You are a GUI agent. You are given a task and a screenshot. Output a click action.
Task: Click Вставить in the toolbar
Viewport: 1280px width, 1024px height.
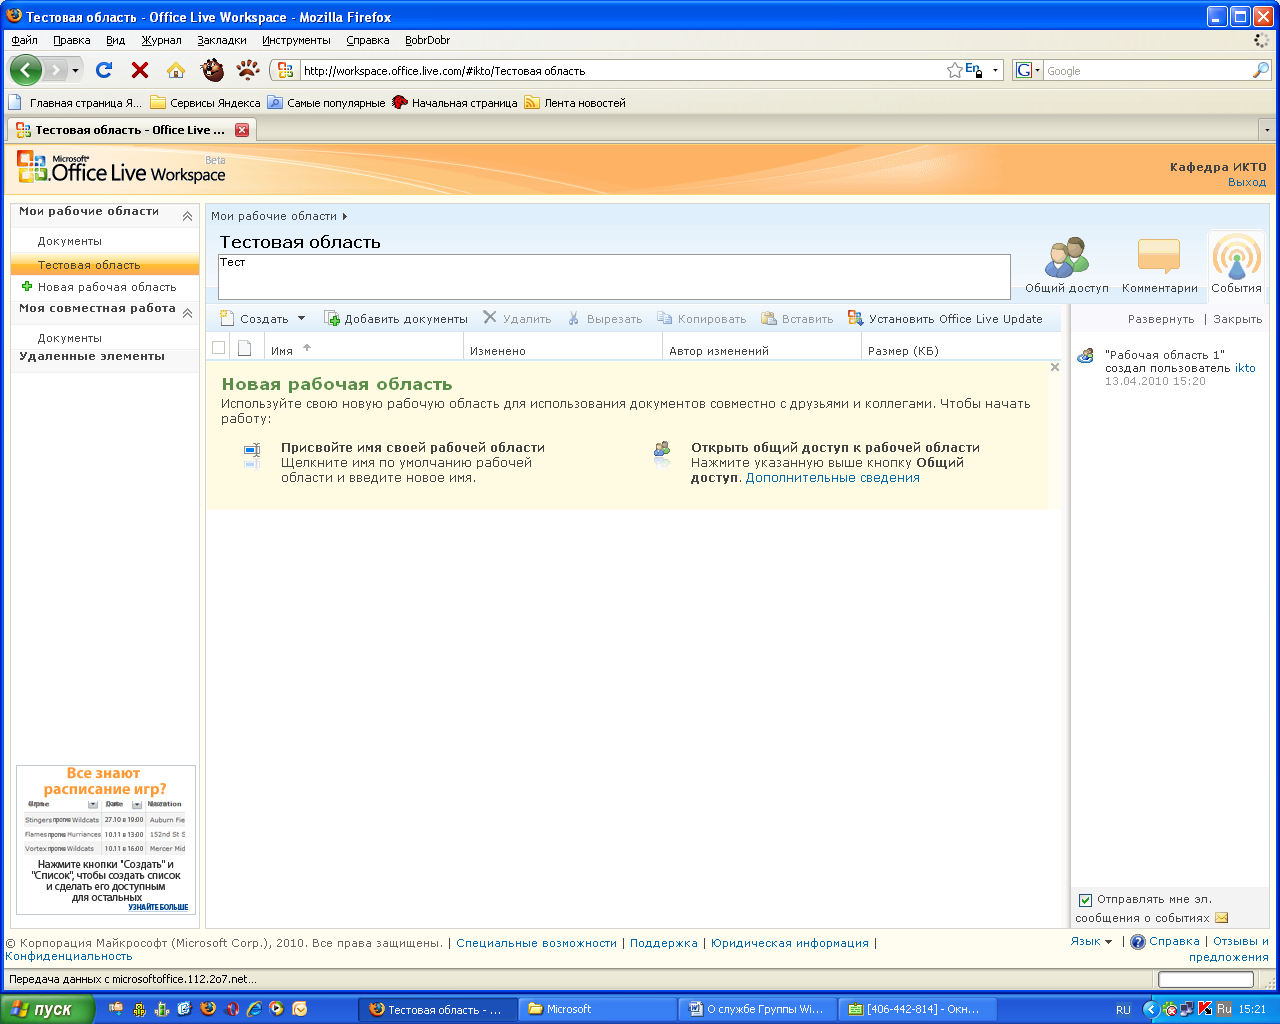tap(797, 319)
